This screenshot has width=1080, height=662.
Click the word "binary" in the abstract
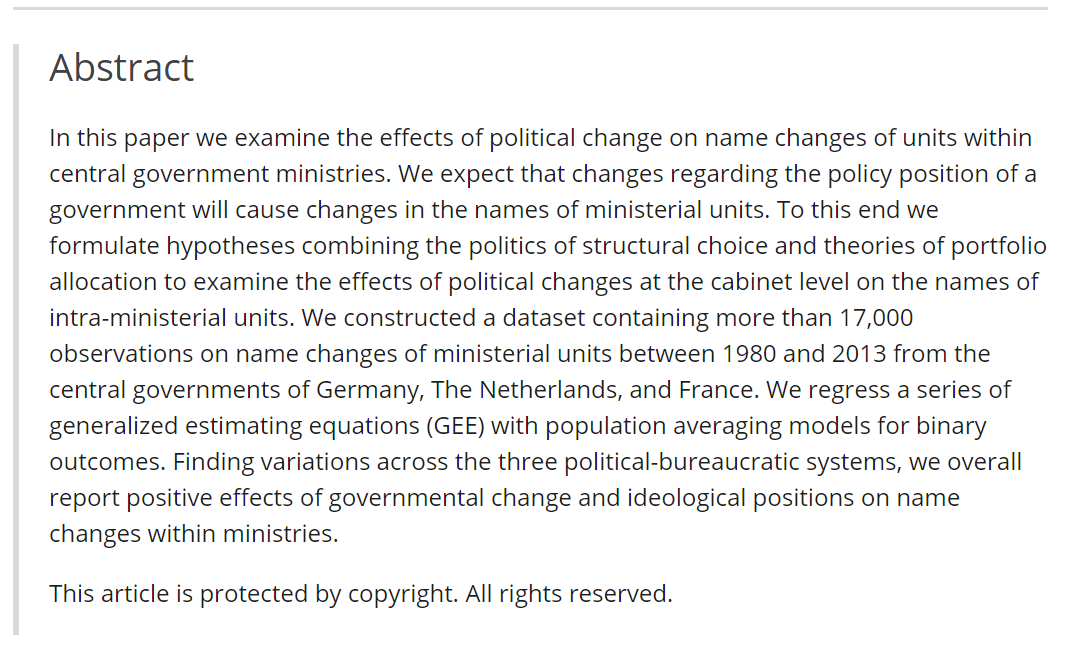(950, 426)
